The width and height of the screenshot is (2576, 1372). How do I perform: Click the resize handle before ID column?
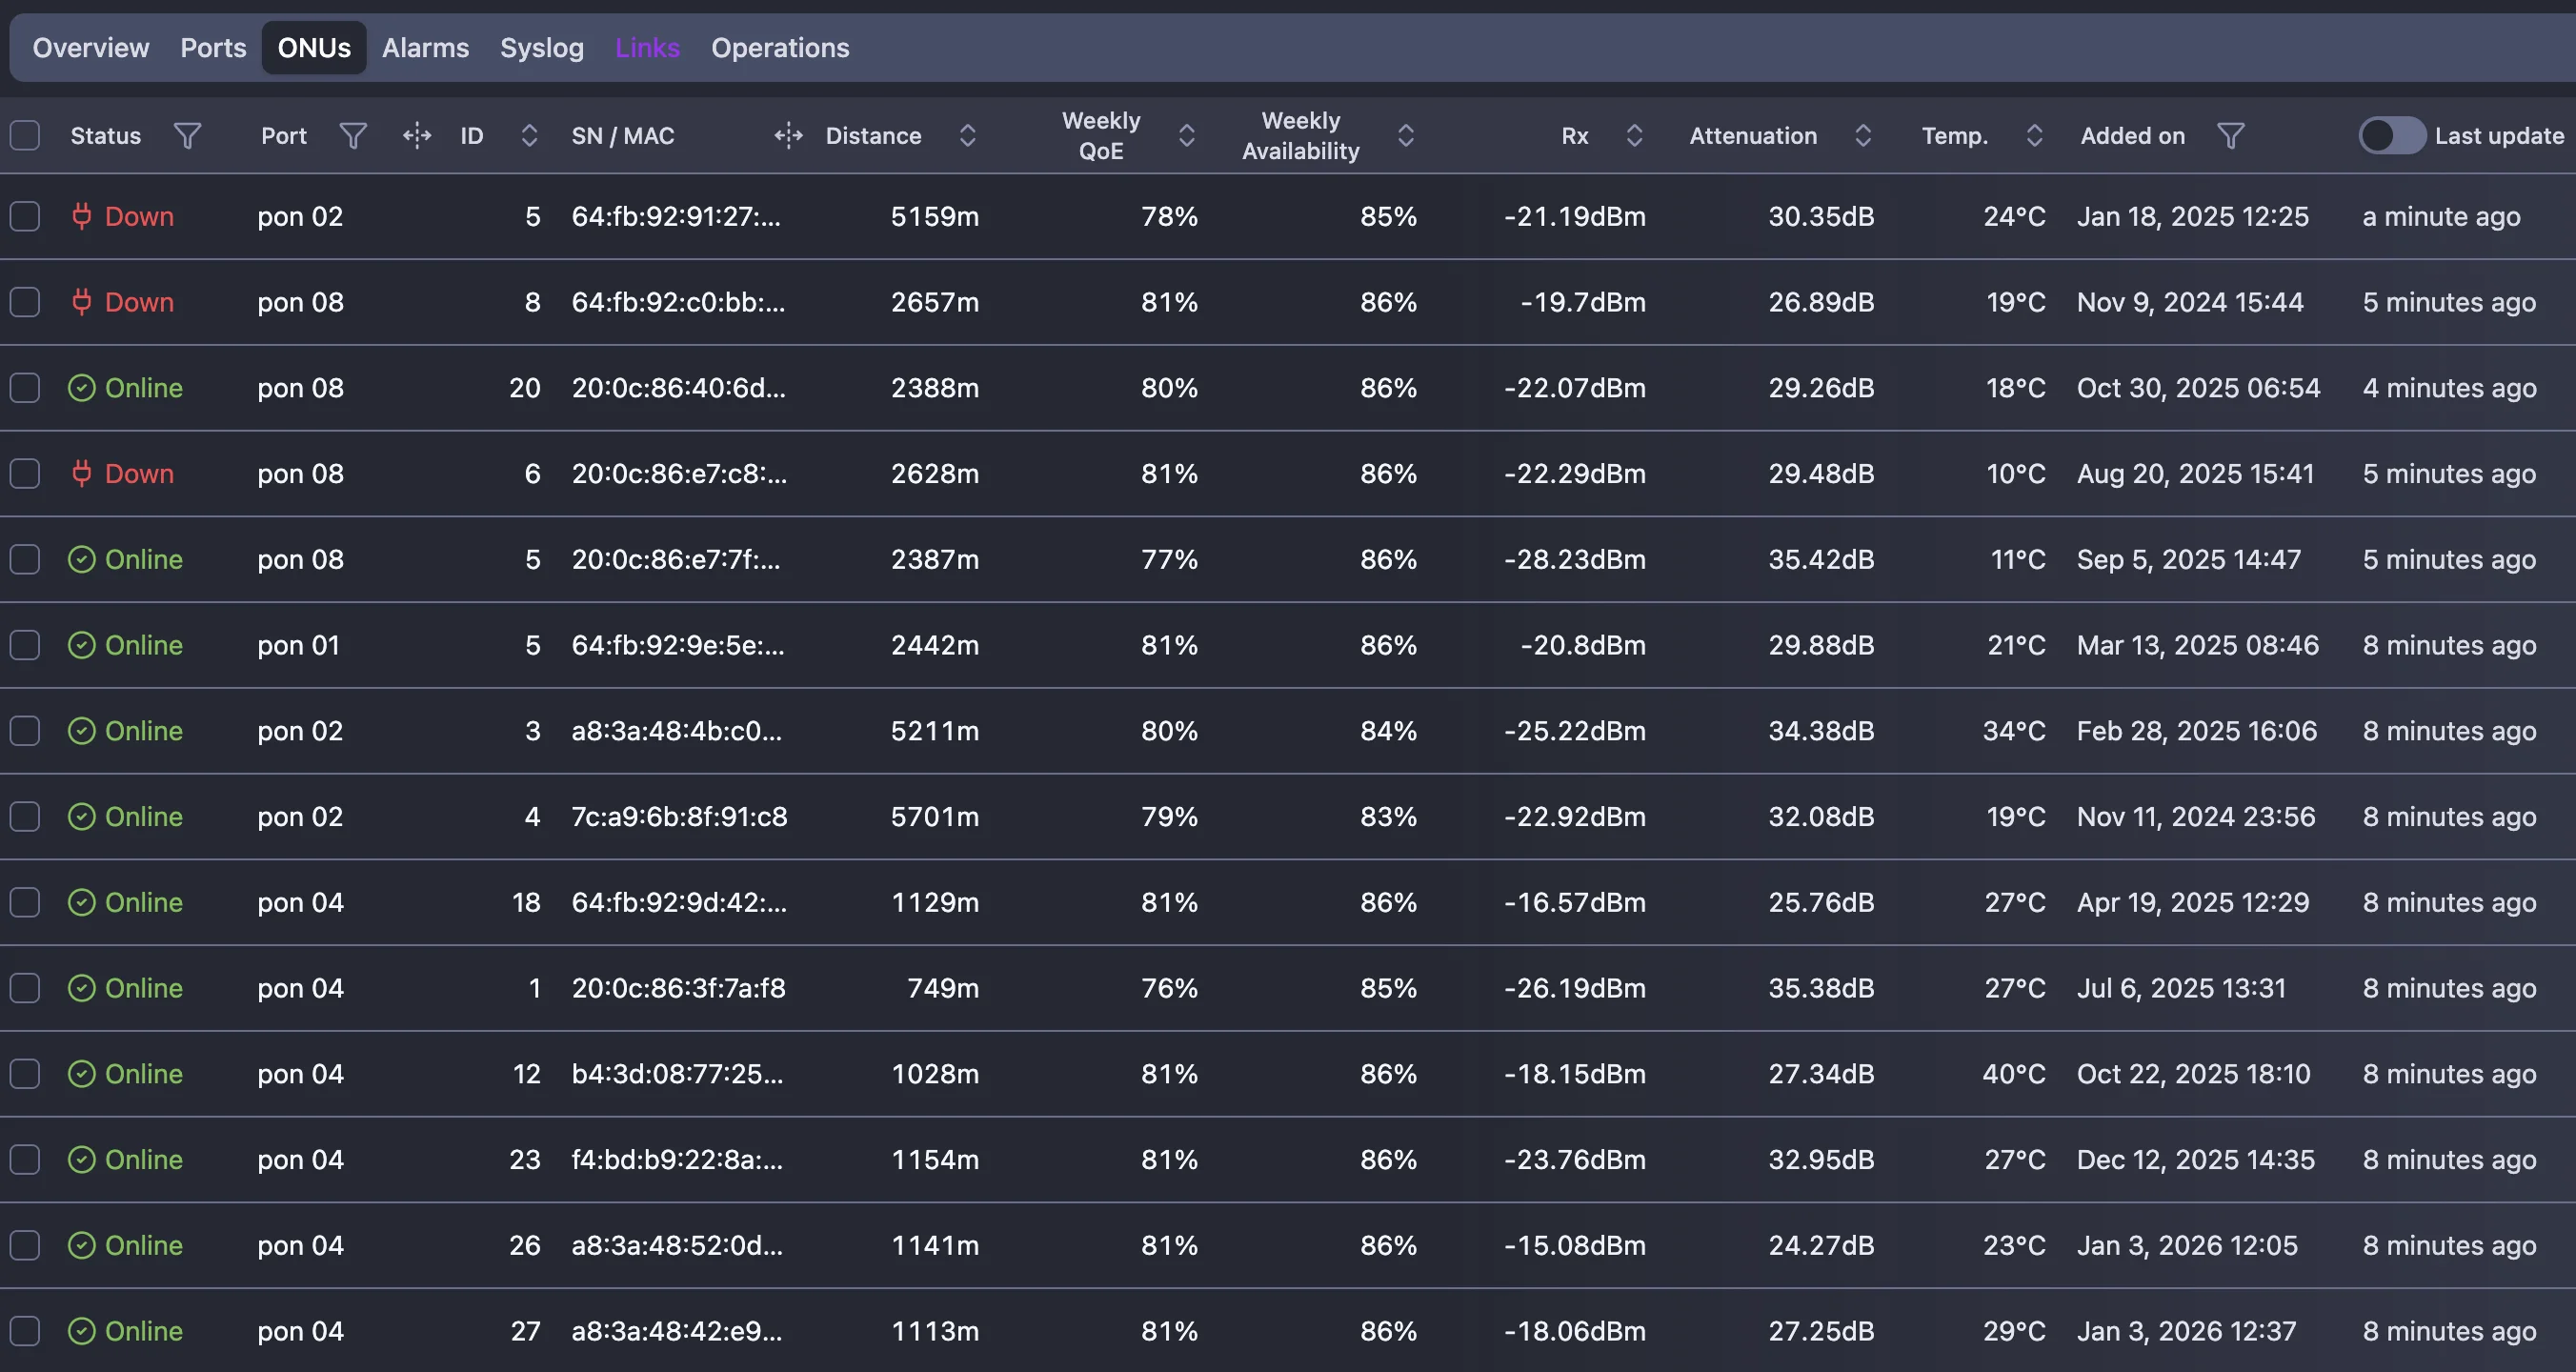[x=417, y=135]
